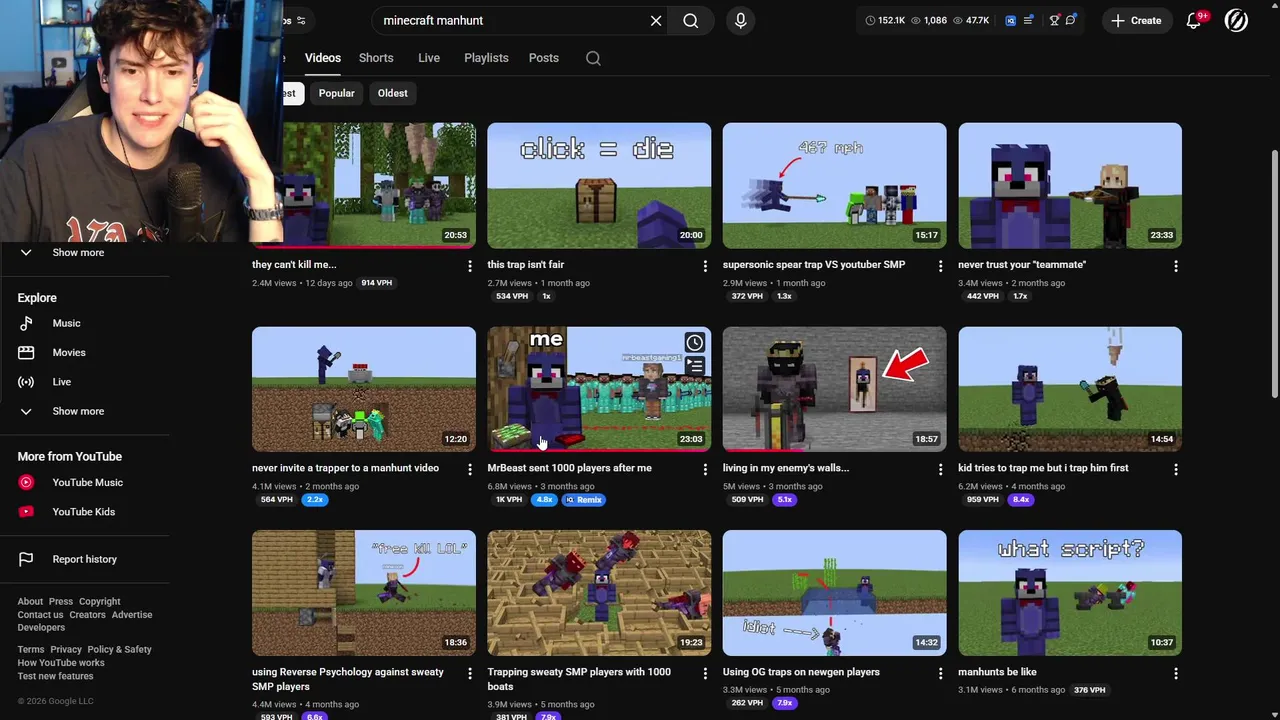Open three-dot menu for 'Trapping sweaty SMP players'
Viewport: 1280px width, 720px height.
(705, 674)
